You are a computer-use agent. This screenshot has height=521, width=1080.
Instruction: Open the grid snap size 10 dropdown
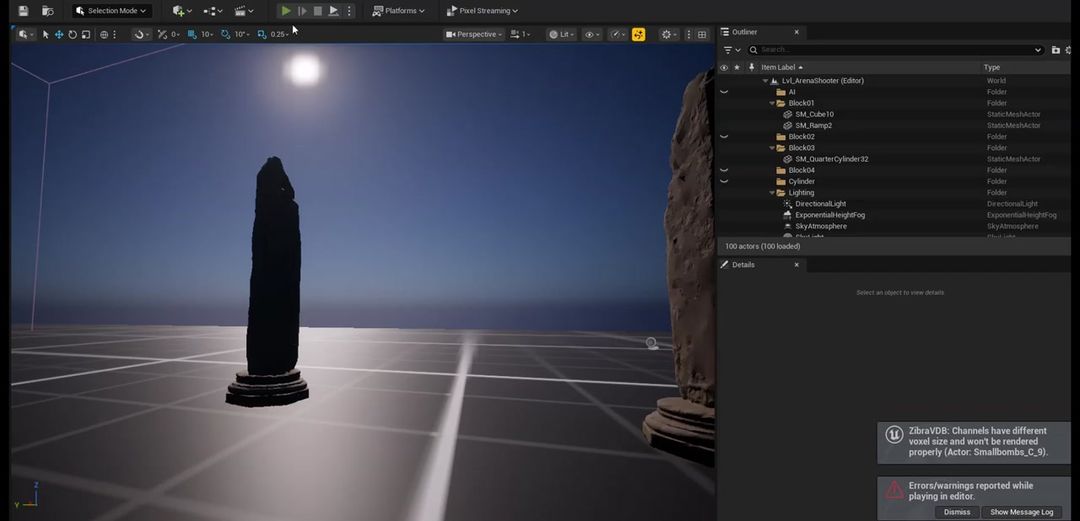point(207,34)
